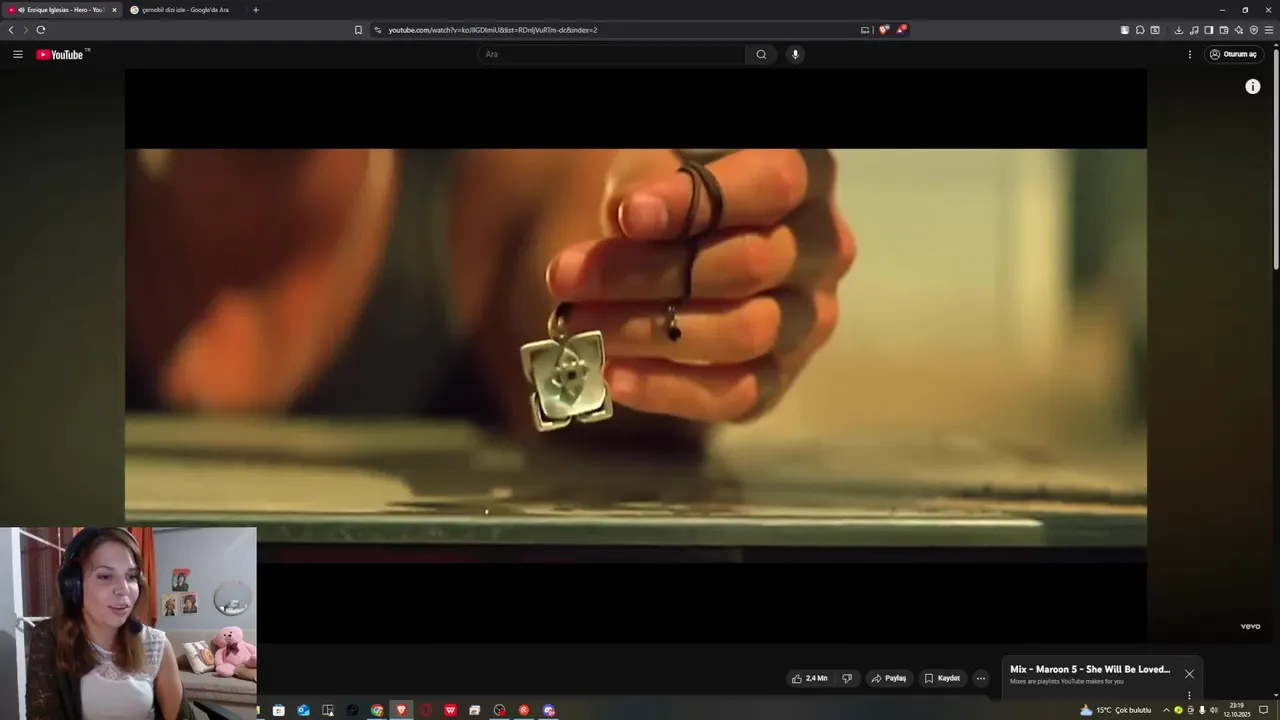Toggle the browser sidebar panel icon

tap(1209, 30)
